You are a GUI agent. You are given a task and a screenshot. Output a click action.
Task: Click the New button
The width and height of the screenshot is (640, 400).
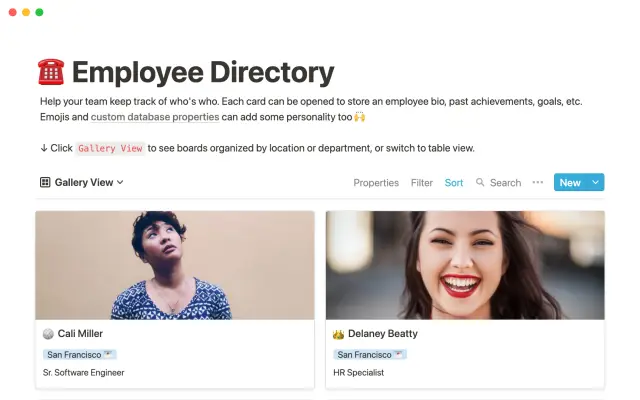(570, 182)
